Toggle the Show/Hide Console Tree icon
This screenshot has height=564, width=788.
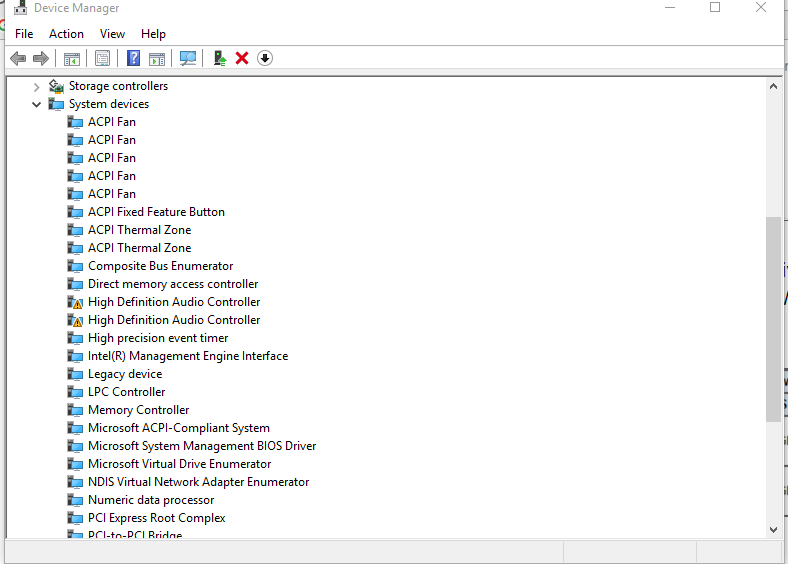[x=72, y=59]
